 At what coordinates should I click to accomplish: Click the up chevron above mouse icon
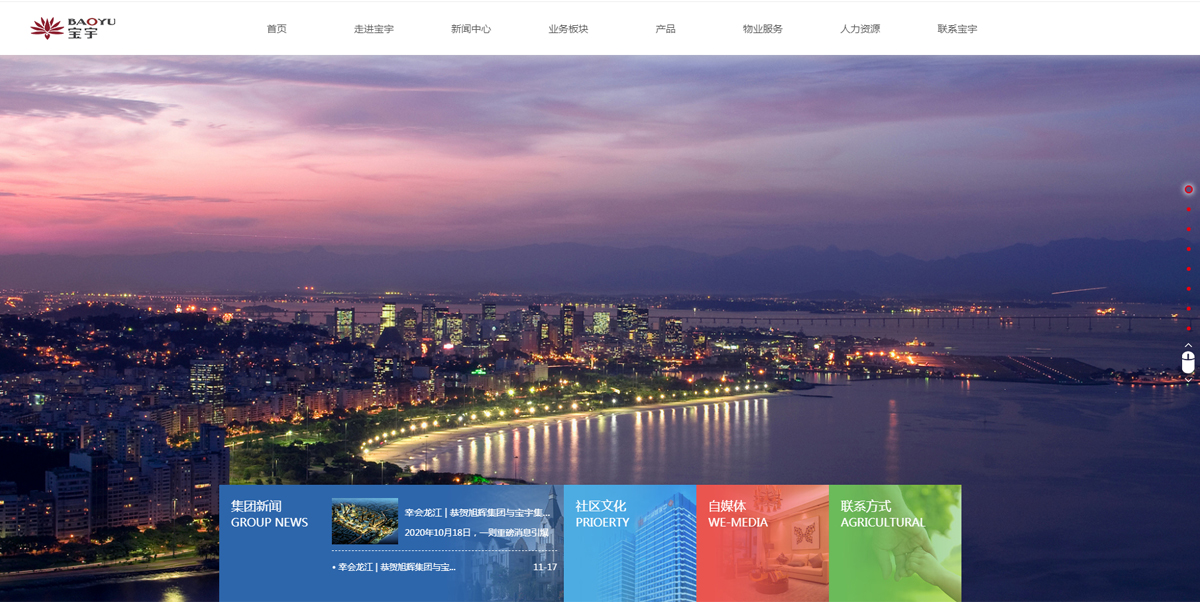tap(1188, 345)
